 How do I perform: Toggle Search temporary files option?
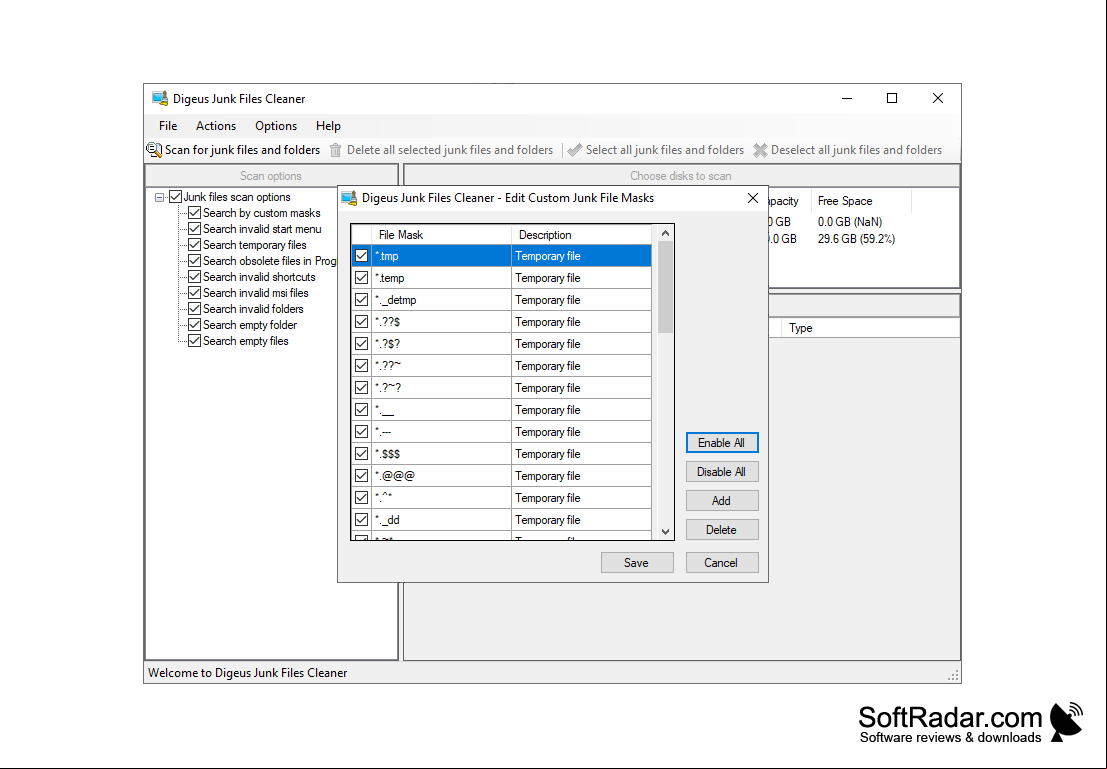tap(195, 244)
